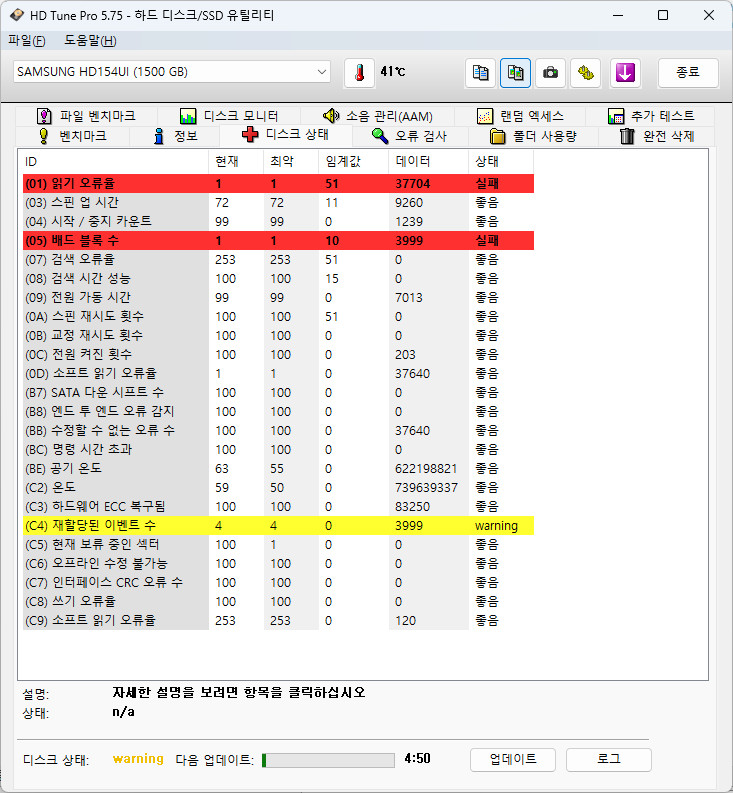This screenshot has width=733, height=793.
Task: Click the 종료 exit button
Action: (x=688, y=73)
